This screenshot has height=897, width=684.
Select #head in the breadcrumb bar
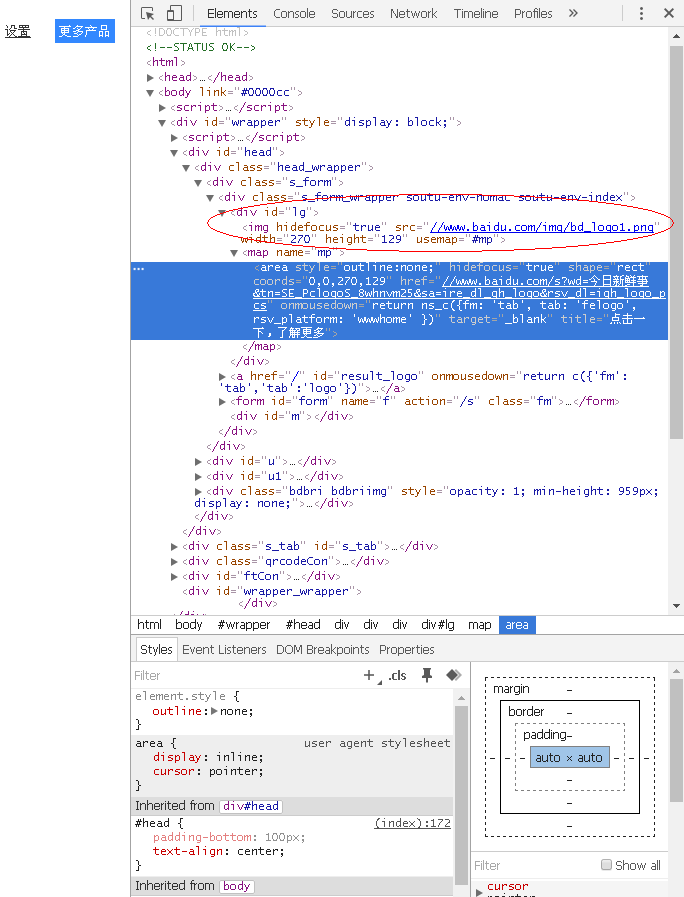303,625
